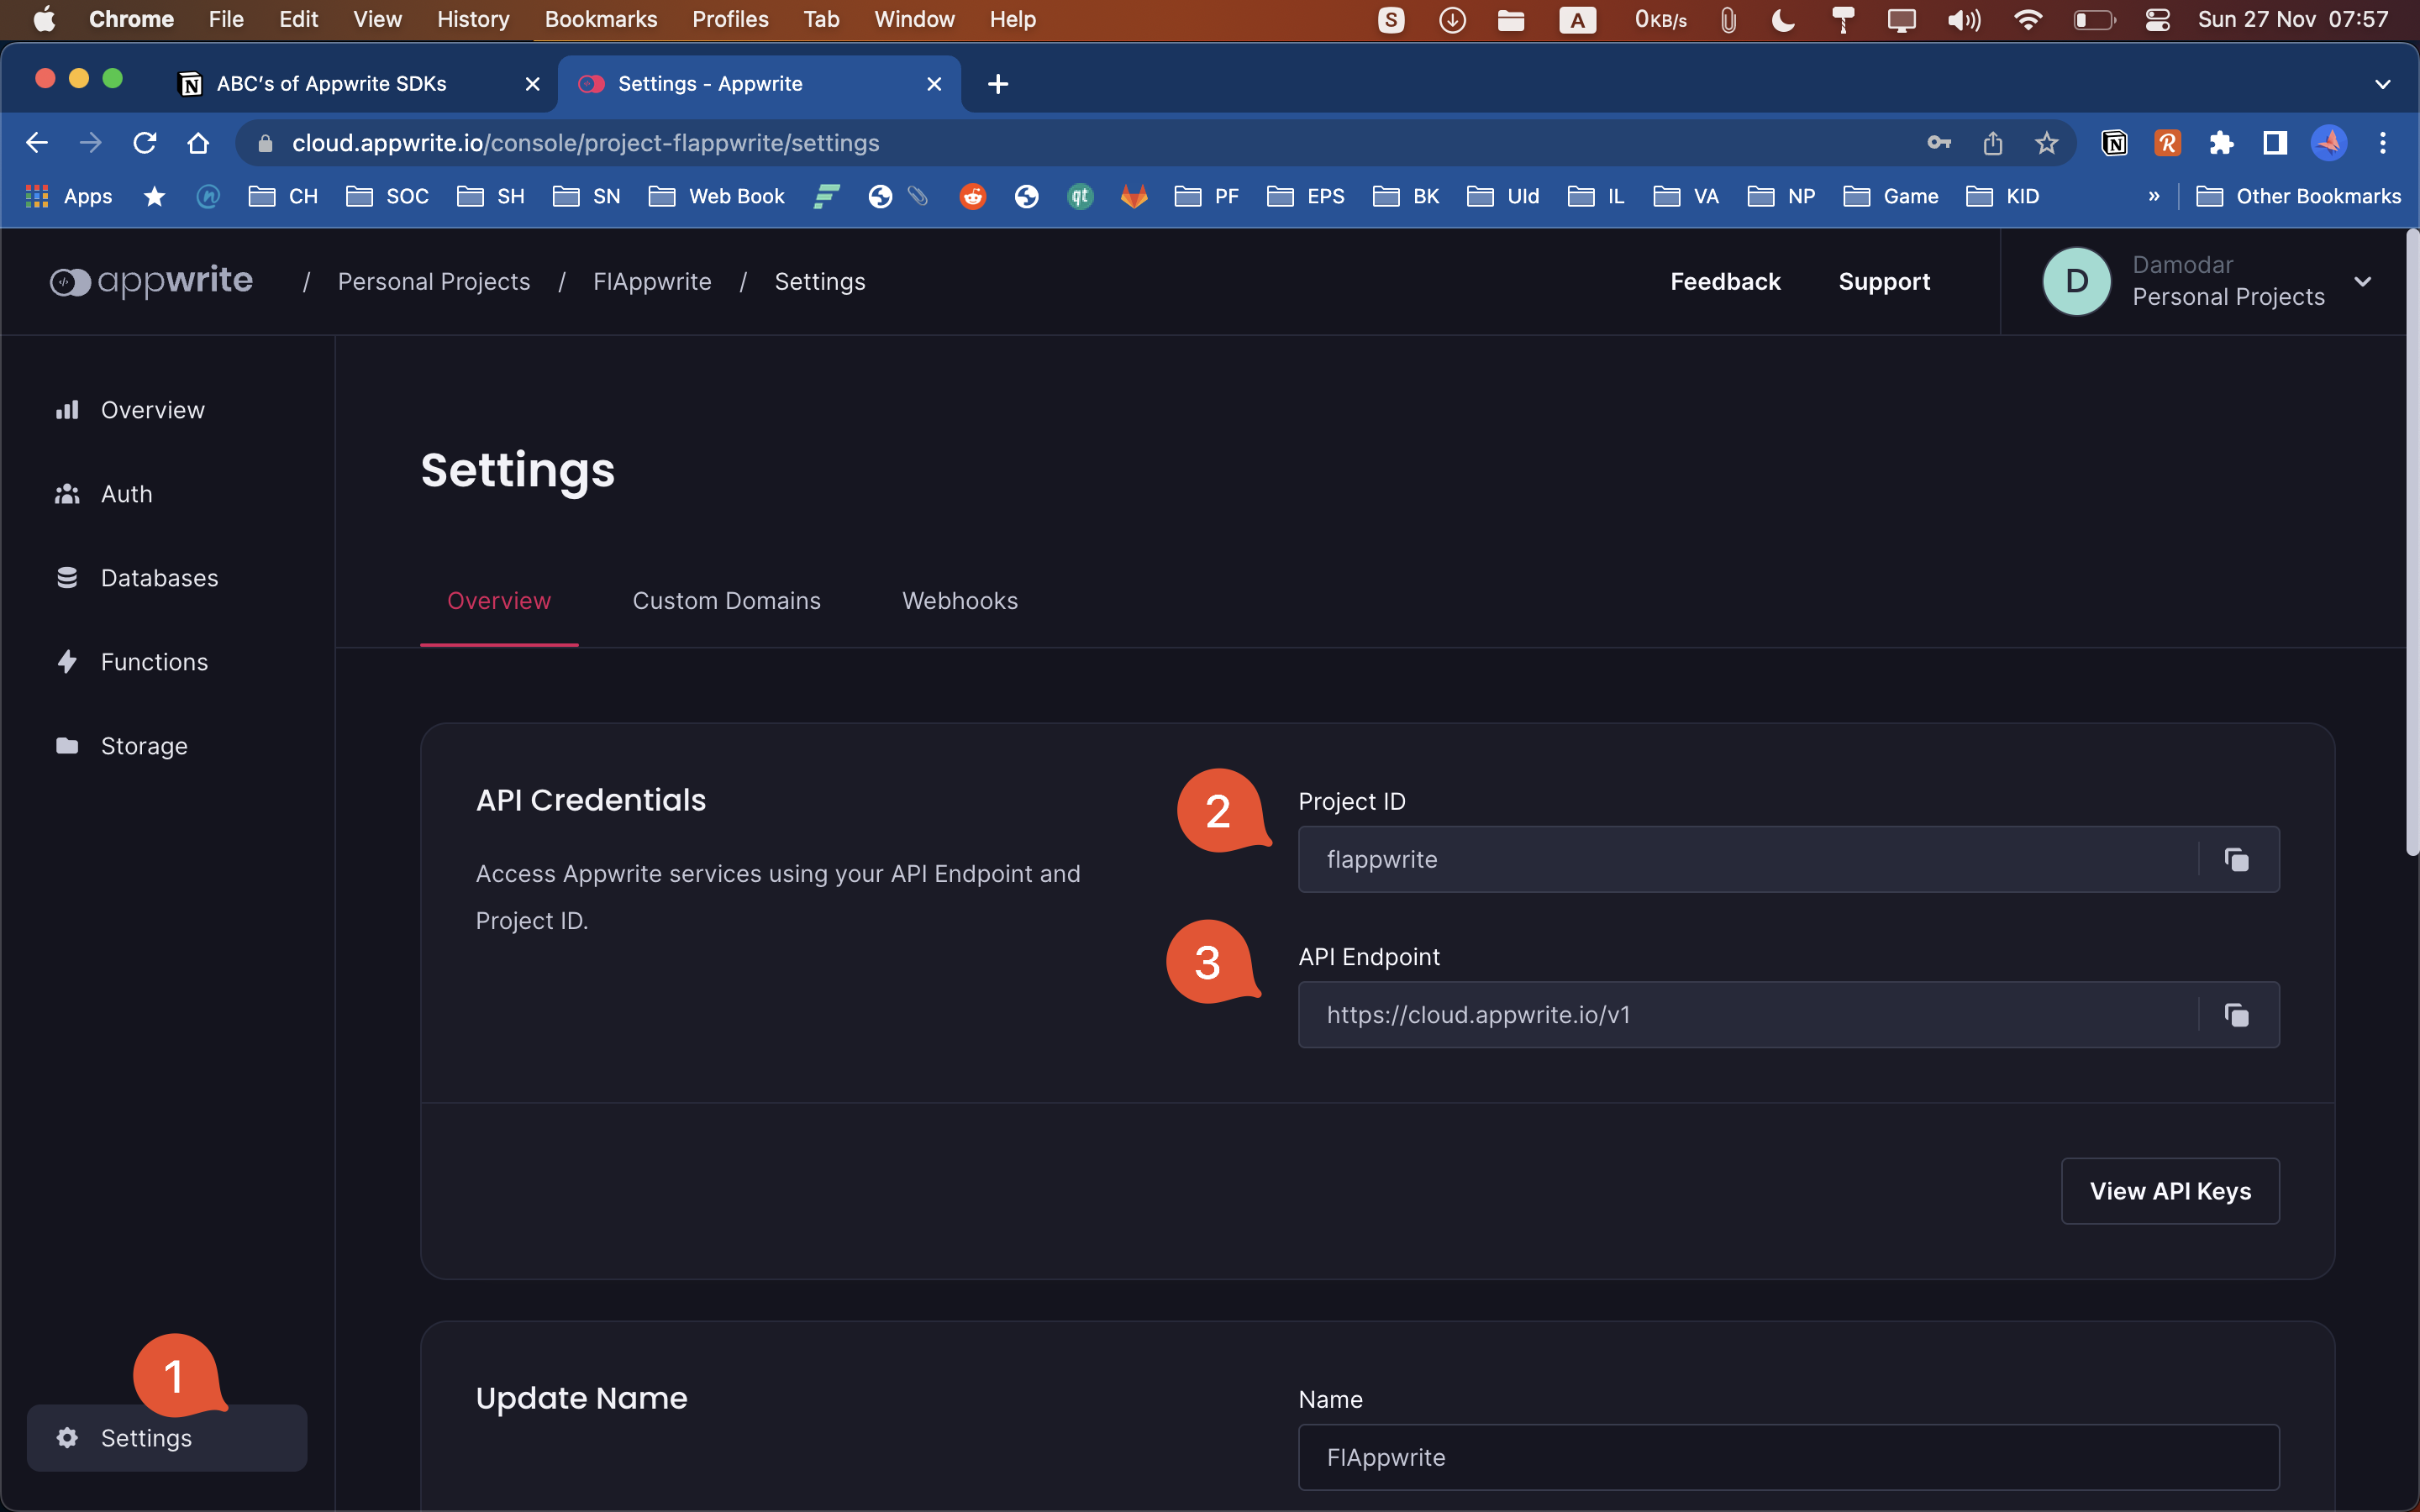Expand the Chrome tab search chevron
Viewport: 2420px width, 1512px height.
pyautogui.click(x=2382, y=84)
